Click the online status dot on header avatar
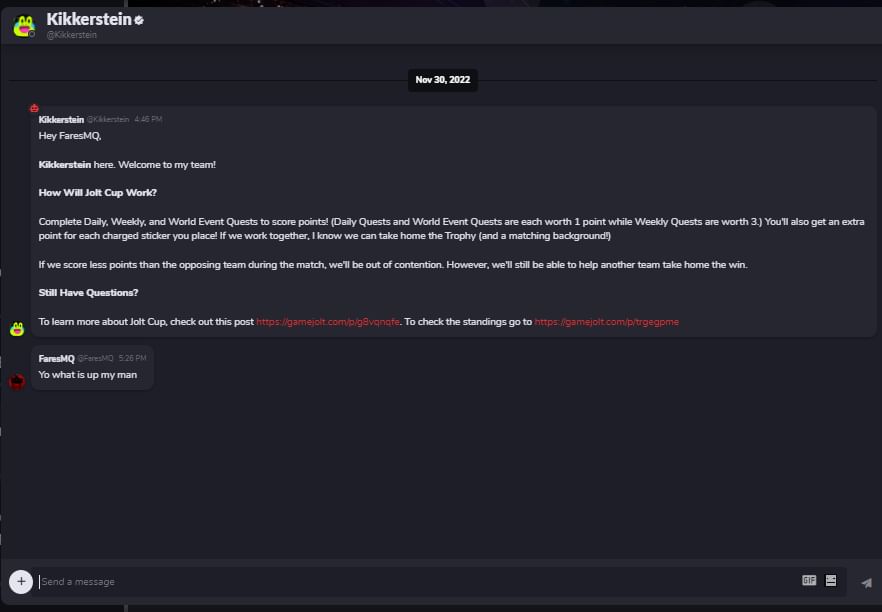This screenshot has height=612, width=882. pyautogui.click(x=32, y=34)
